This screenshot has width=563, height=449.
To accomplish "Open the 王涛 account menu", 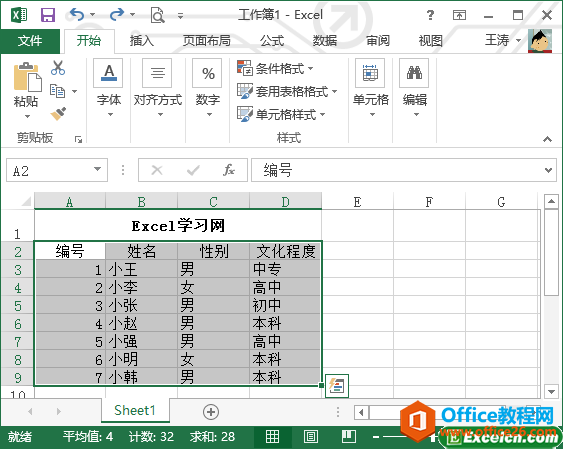I will [502, 40].
